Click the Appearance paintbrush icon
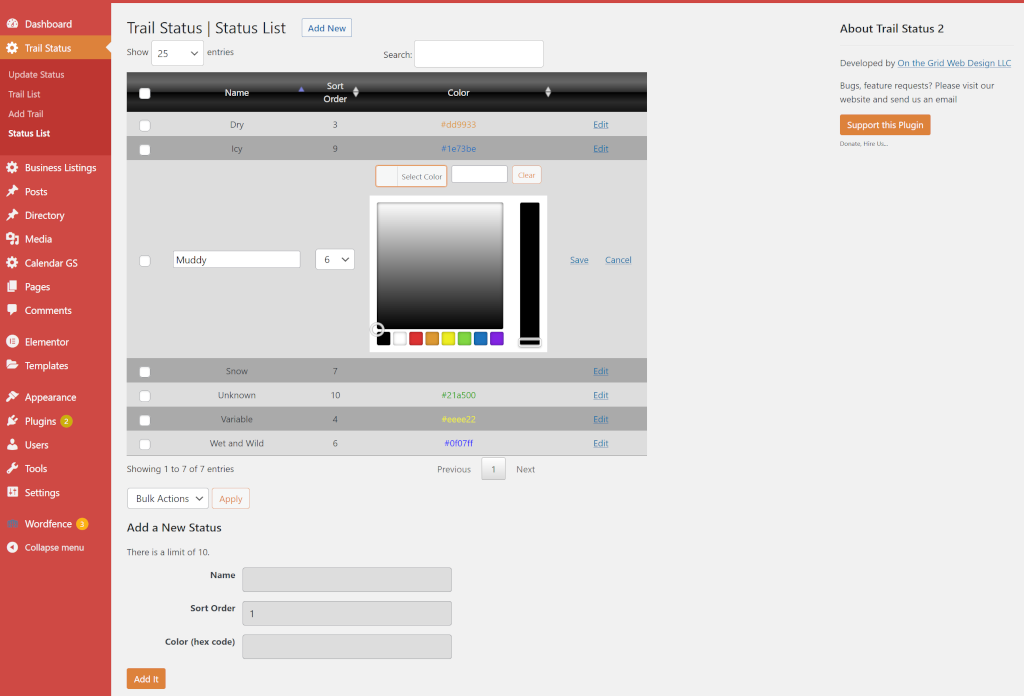 coord(12,396)
